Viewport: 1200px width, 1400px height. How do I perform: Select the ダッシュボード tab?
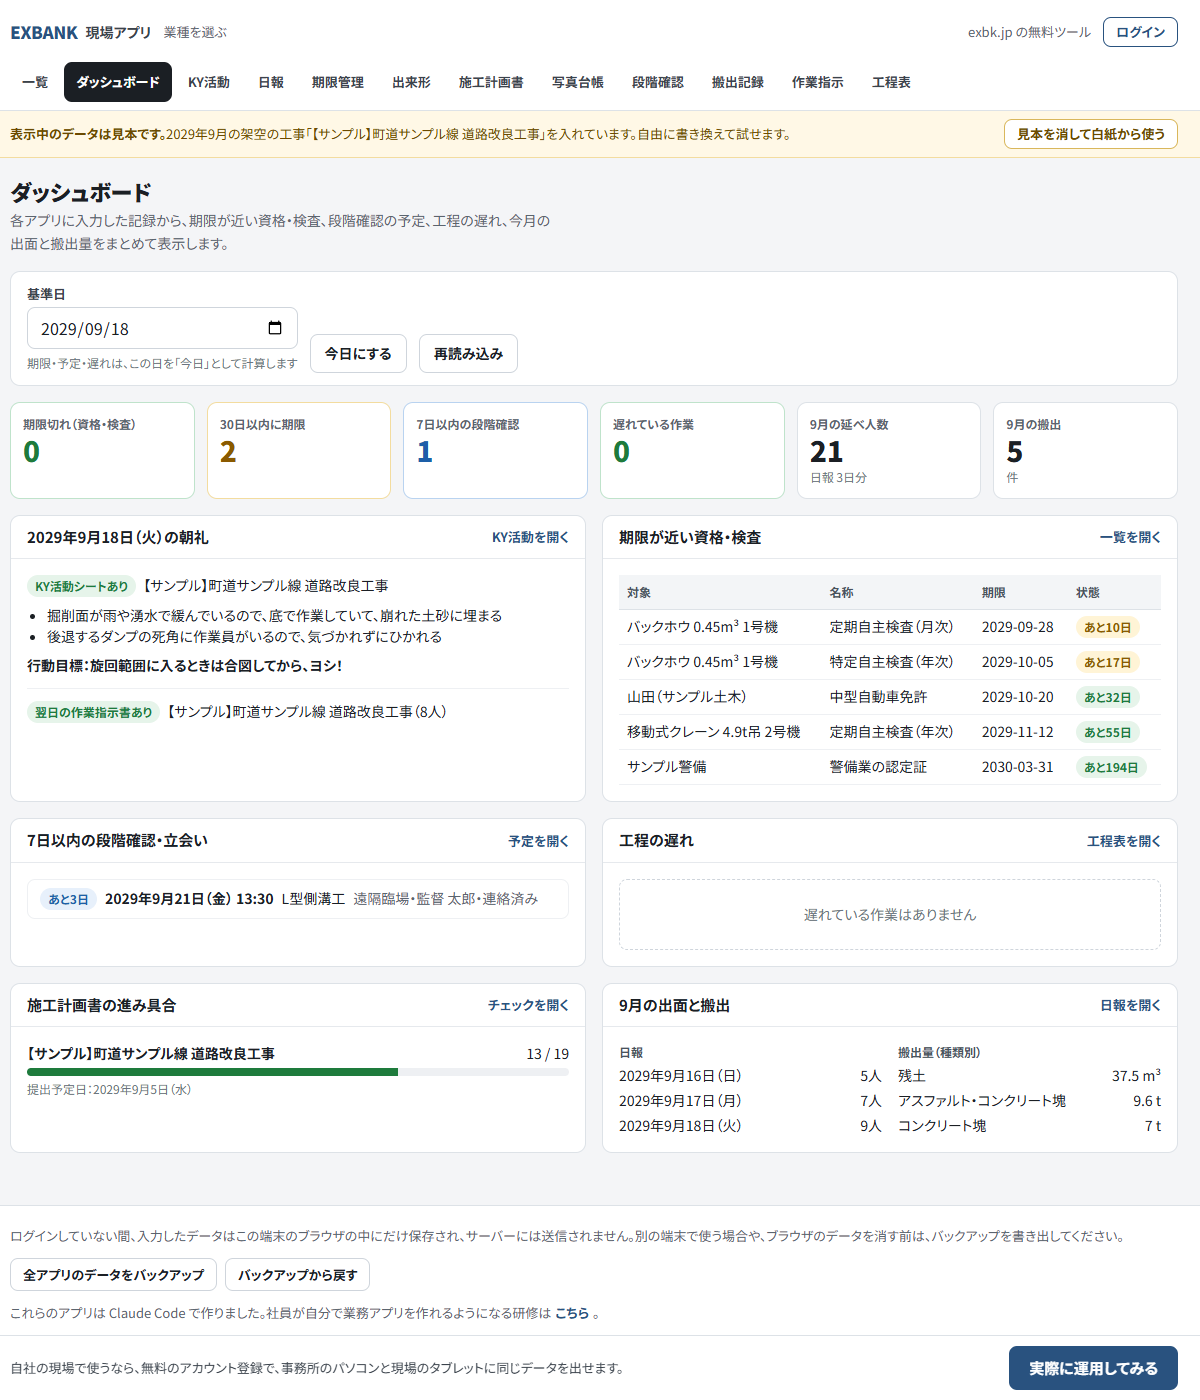(118, 82)
